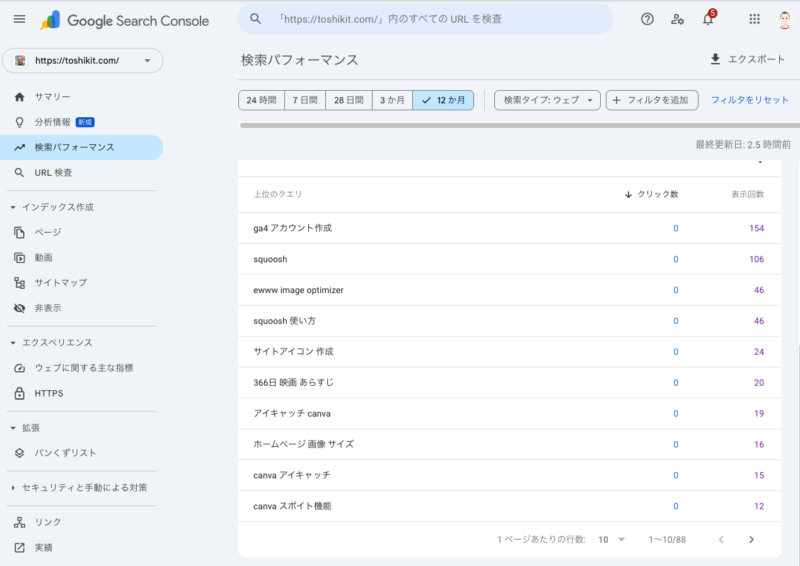
Task: Click the home icon beside サマリー
Action: pyautogui.click(x=19, y=97)
